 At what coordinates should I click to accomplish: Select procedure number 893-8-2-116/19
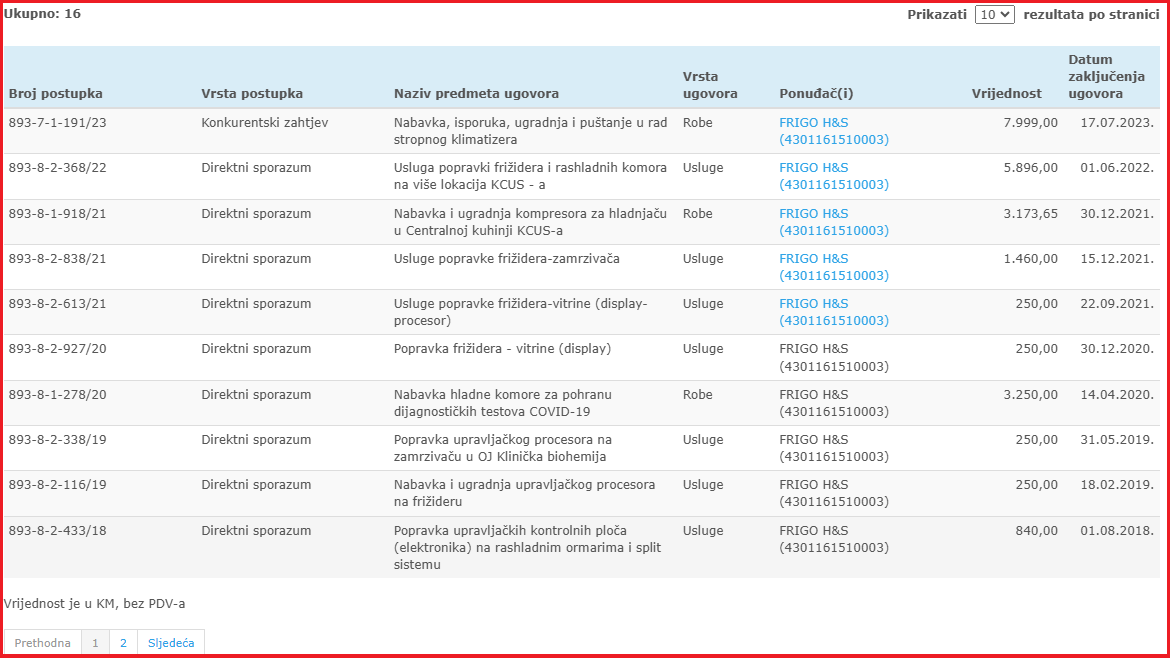pyautogui.click(x=57, y=484)
